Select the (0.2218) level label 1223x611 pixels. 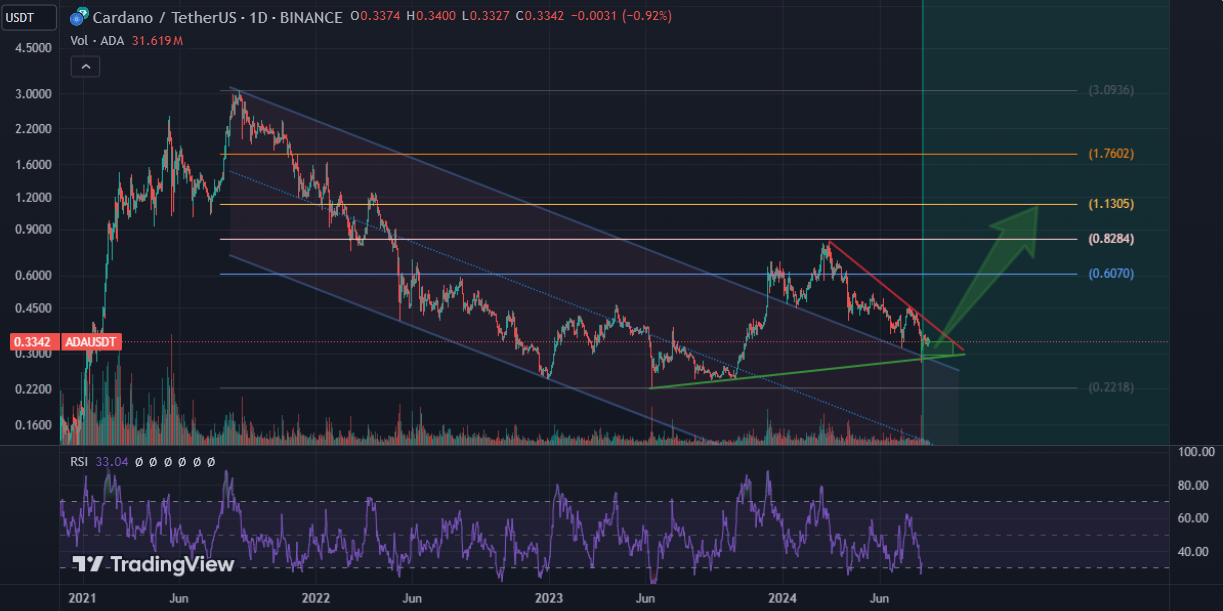click(x=1111, y=387)
